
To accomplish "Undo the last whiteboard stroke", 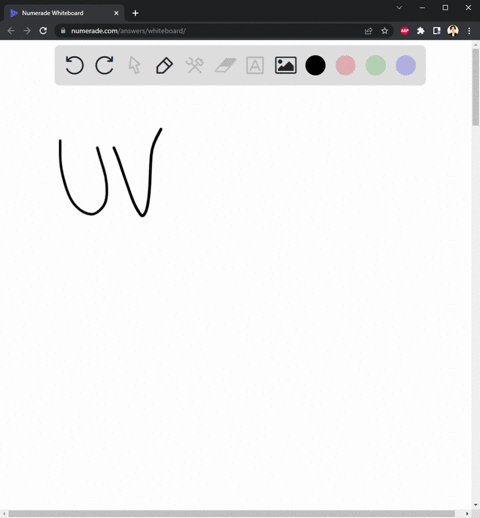I will tap(74, 65).
